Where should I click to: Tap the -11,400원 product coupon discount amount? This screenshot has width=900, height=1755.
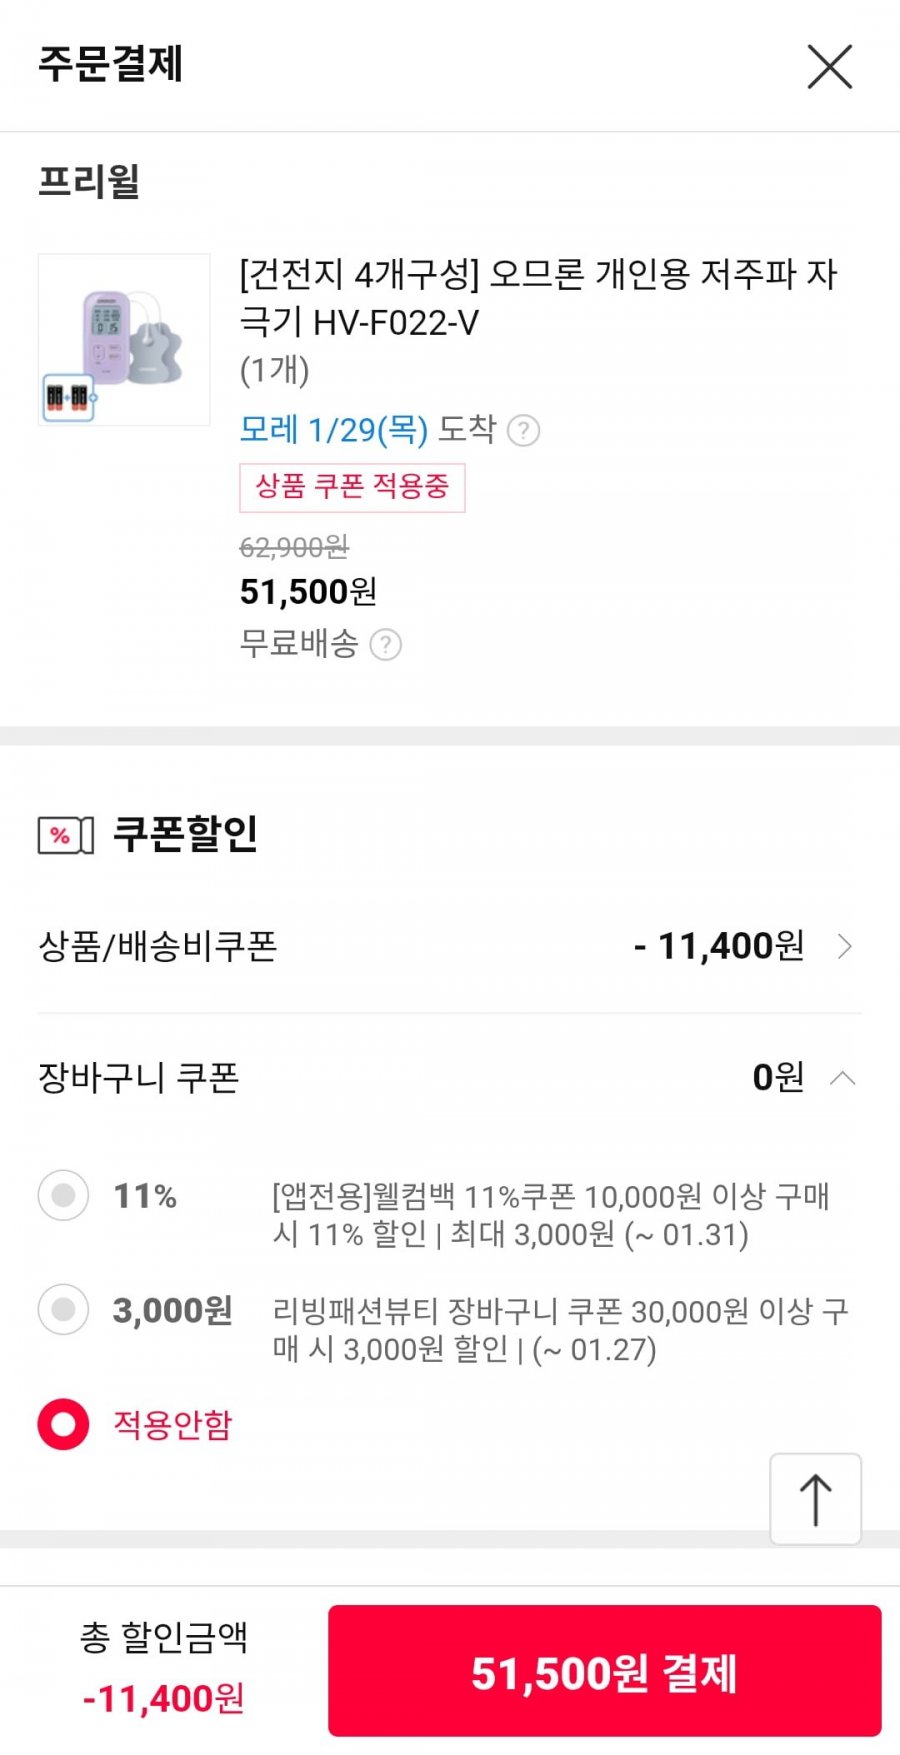(719, 946)
